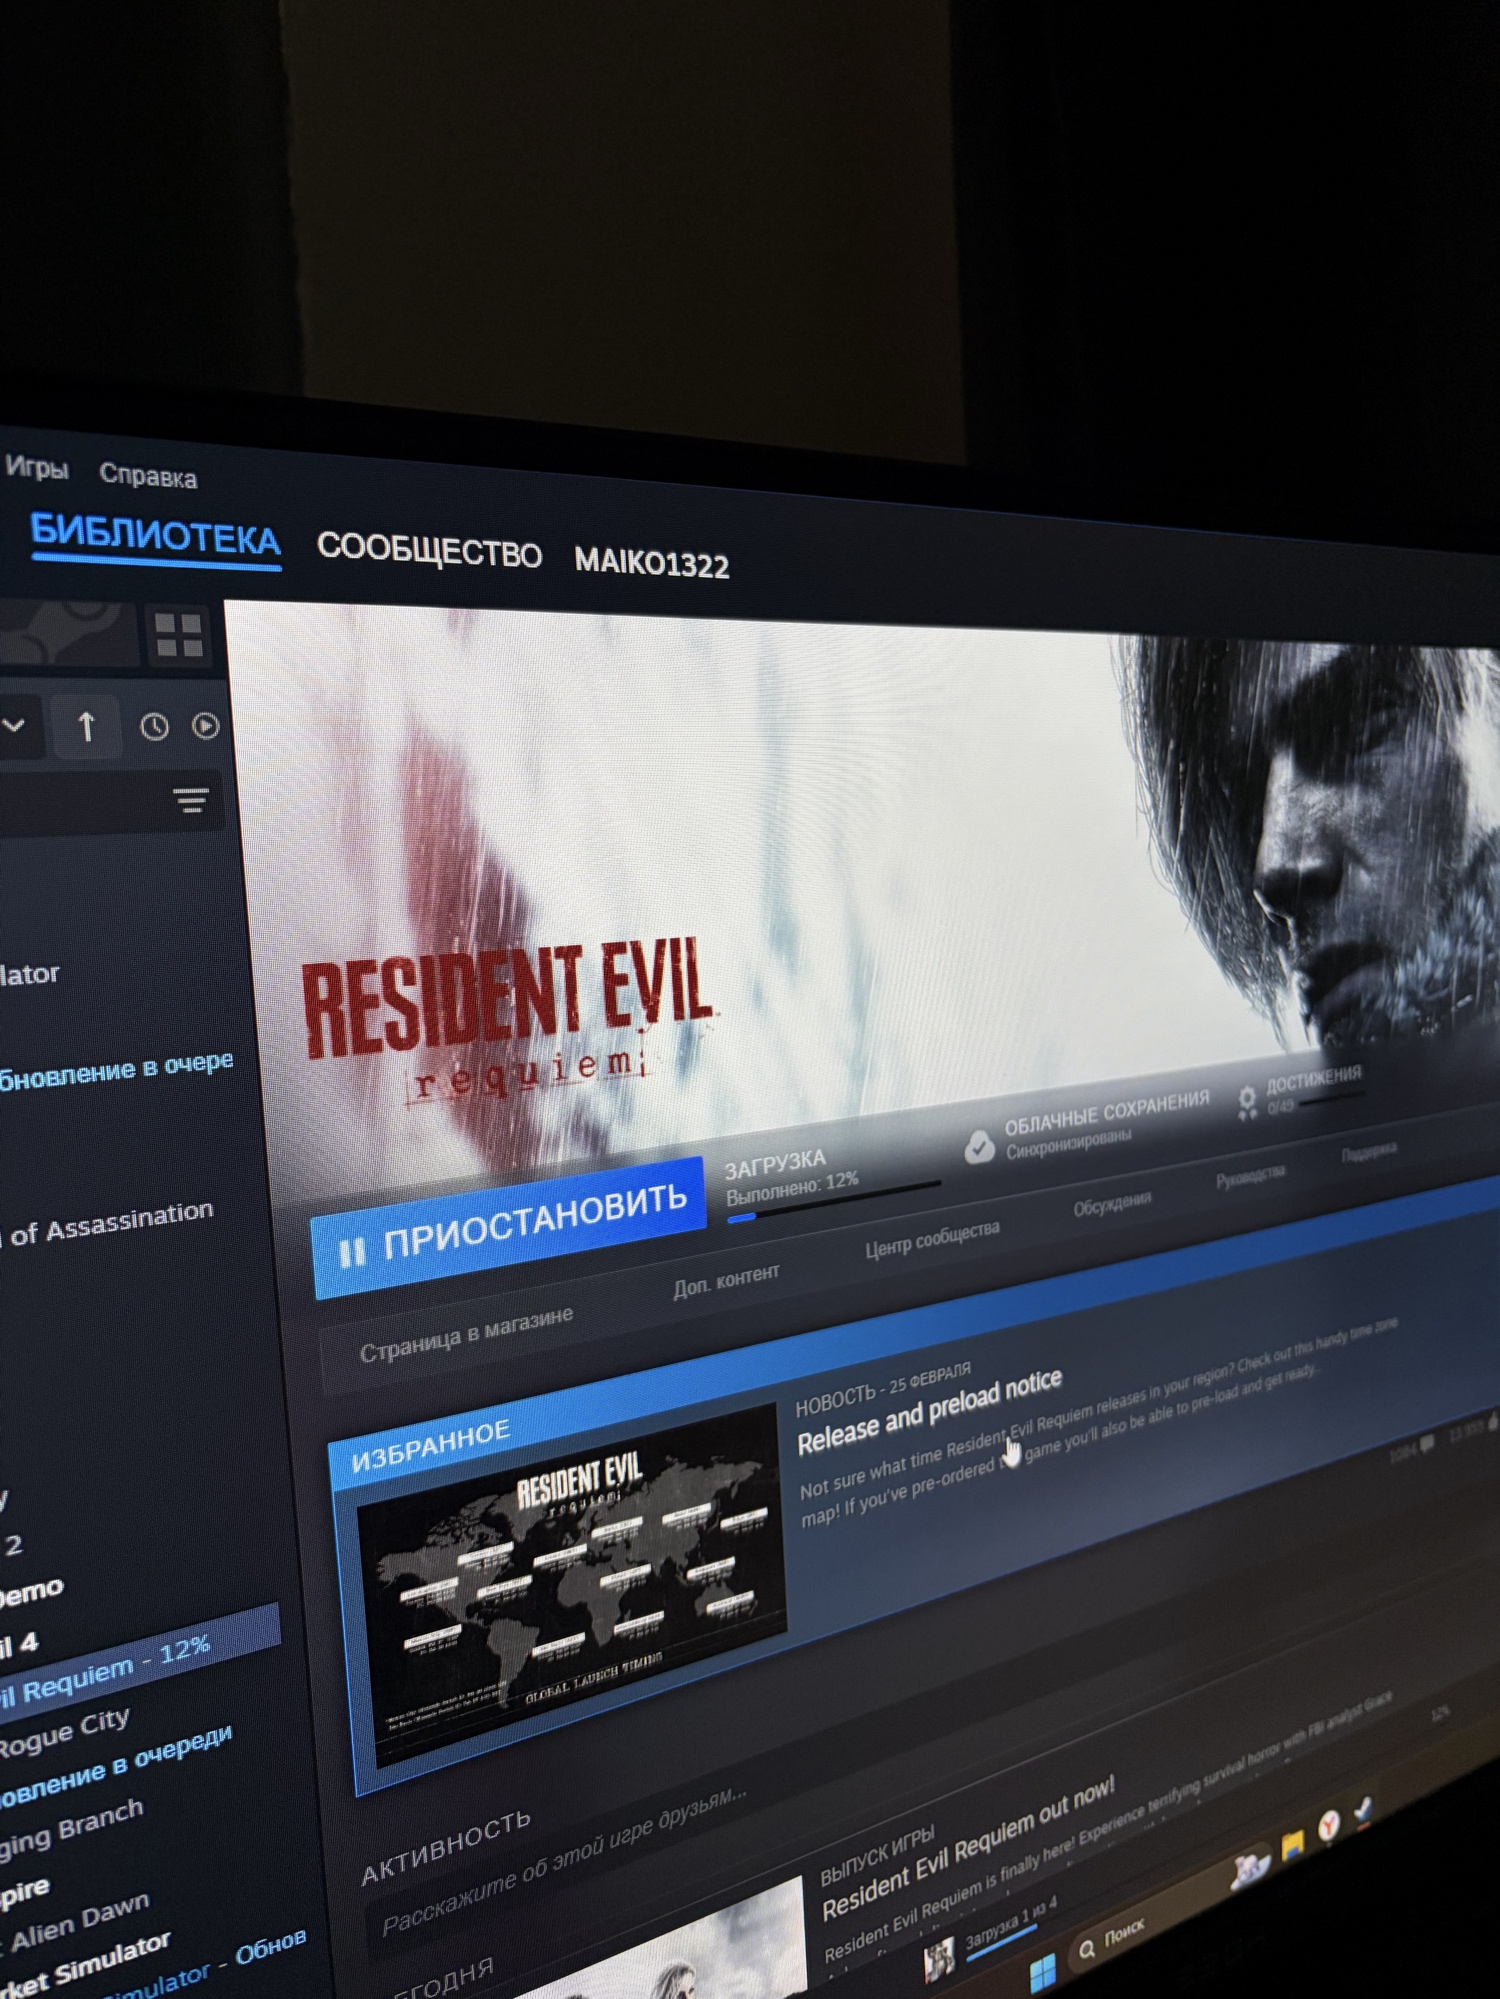The height and width of the screenshot is (1999, 1500).
Task: Click the ready-to-play filter icon
Action: coord(206,726)
